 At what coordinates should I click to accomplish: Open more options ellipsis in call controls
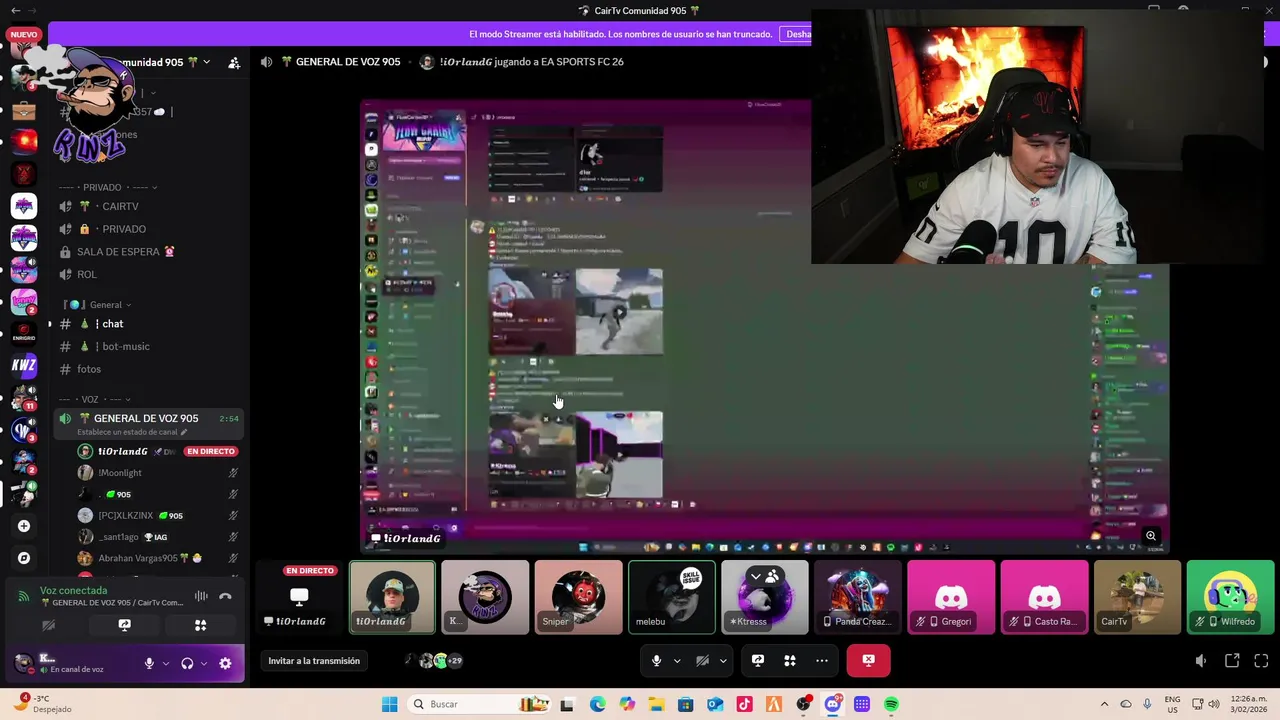pyautogui.click(x=822, y=660)
